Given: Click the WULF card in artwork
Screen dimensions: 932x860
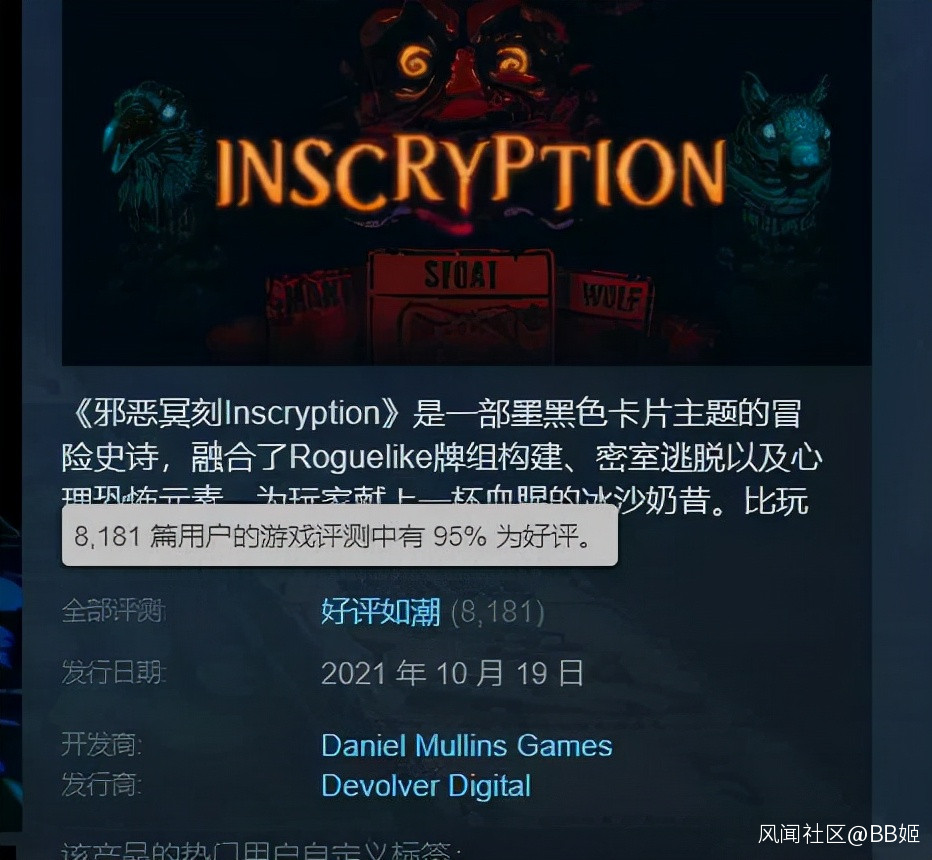Looking at the screenshot, I should click(x=612, y=297).
